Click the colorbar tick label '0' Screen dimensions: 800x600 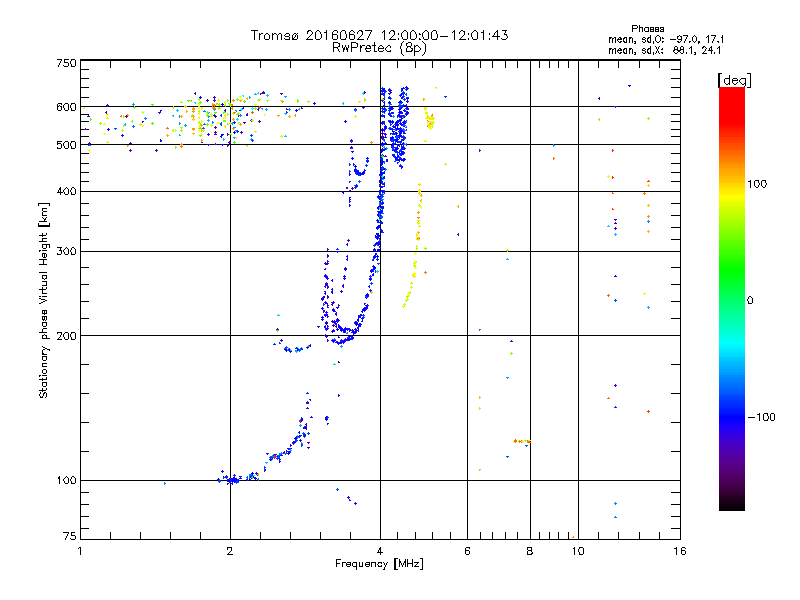point(750,301)
